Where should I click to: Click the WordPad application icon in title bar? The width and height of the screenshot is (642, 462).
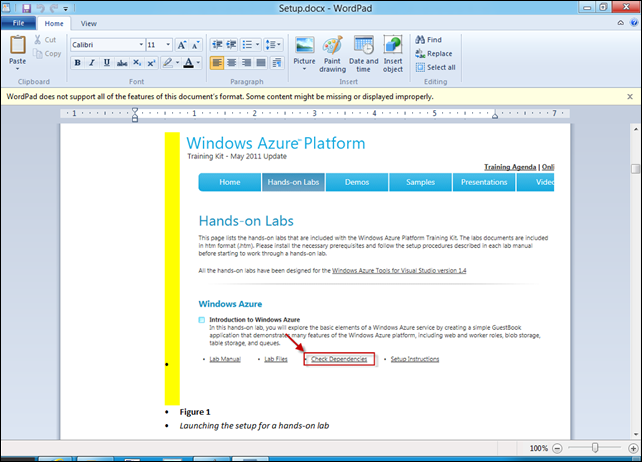click(7, 8)
